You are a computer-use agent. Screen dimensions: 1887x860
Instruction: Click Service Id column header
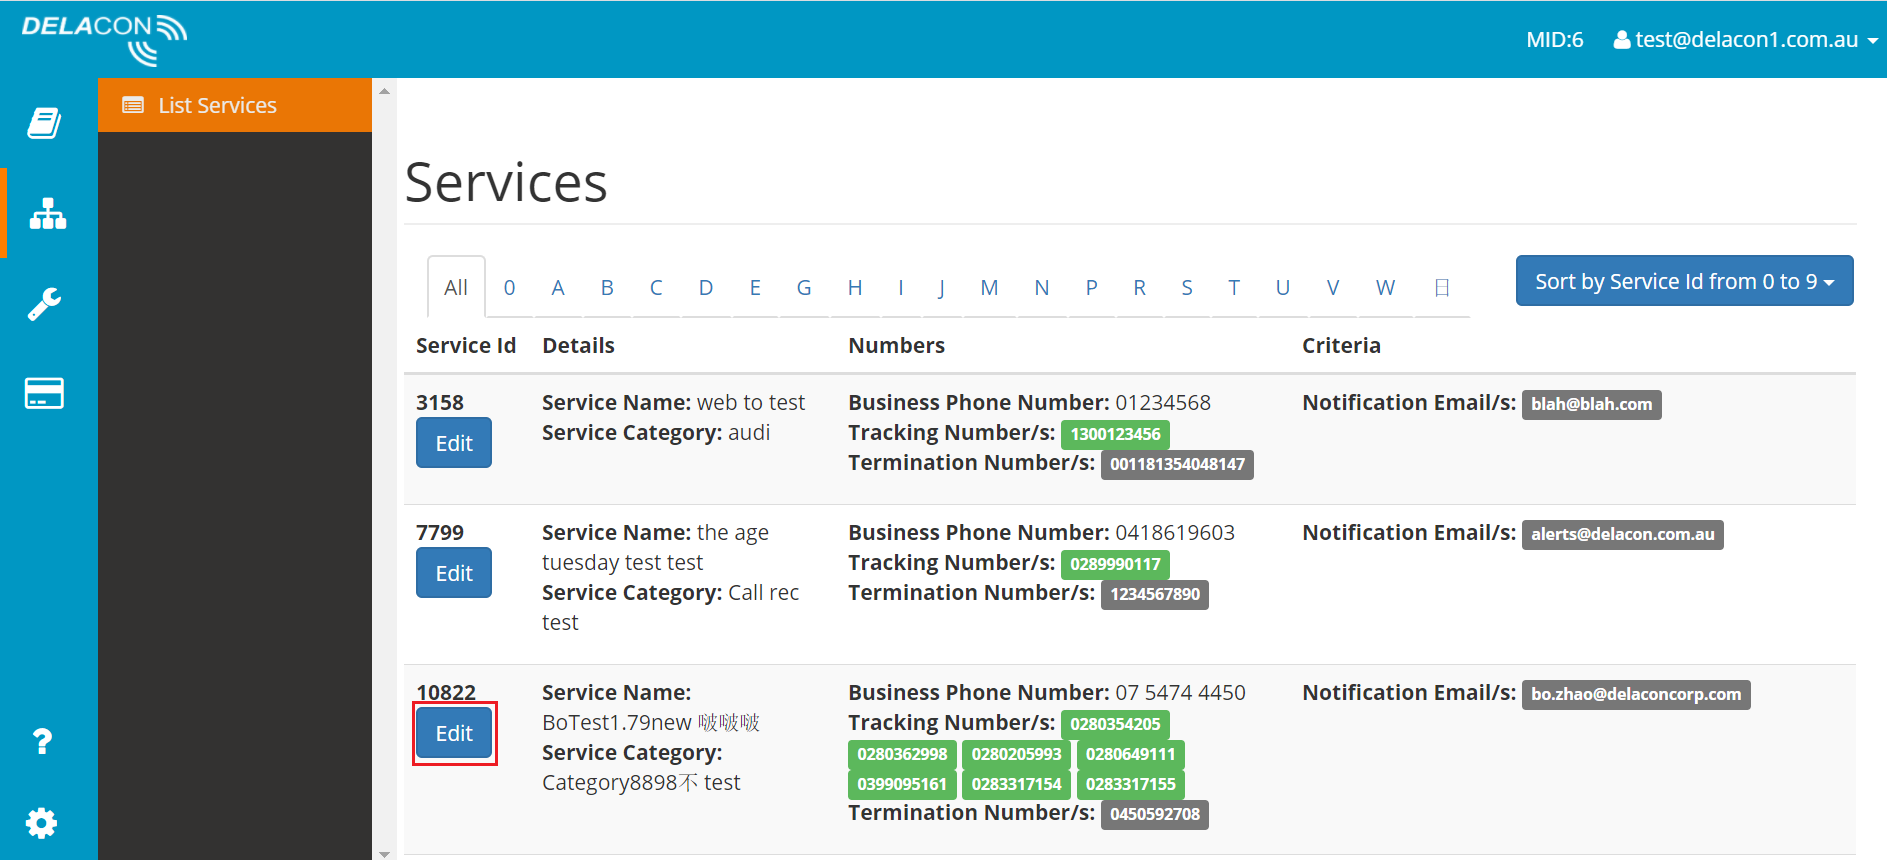(466, 345)
